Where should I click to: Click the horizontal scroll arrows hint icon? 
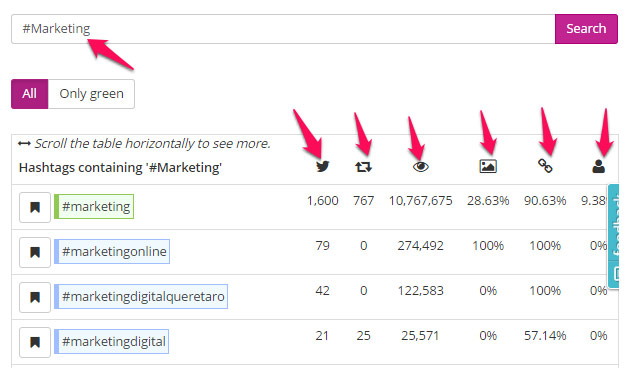tap(24, 144)
